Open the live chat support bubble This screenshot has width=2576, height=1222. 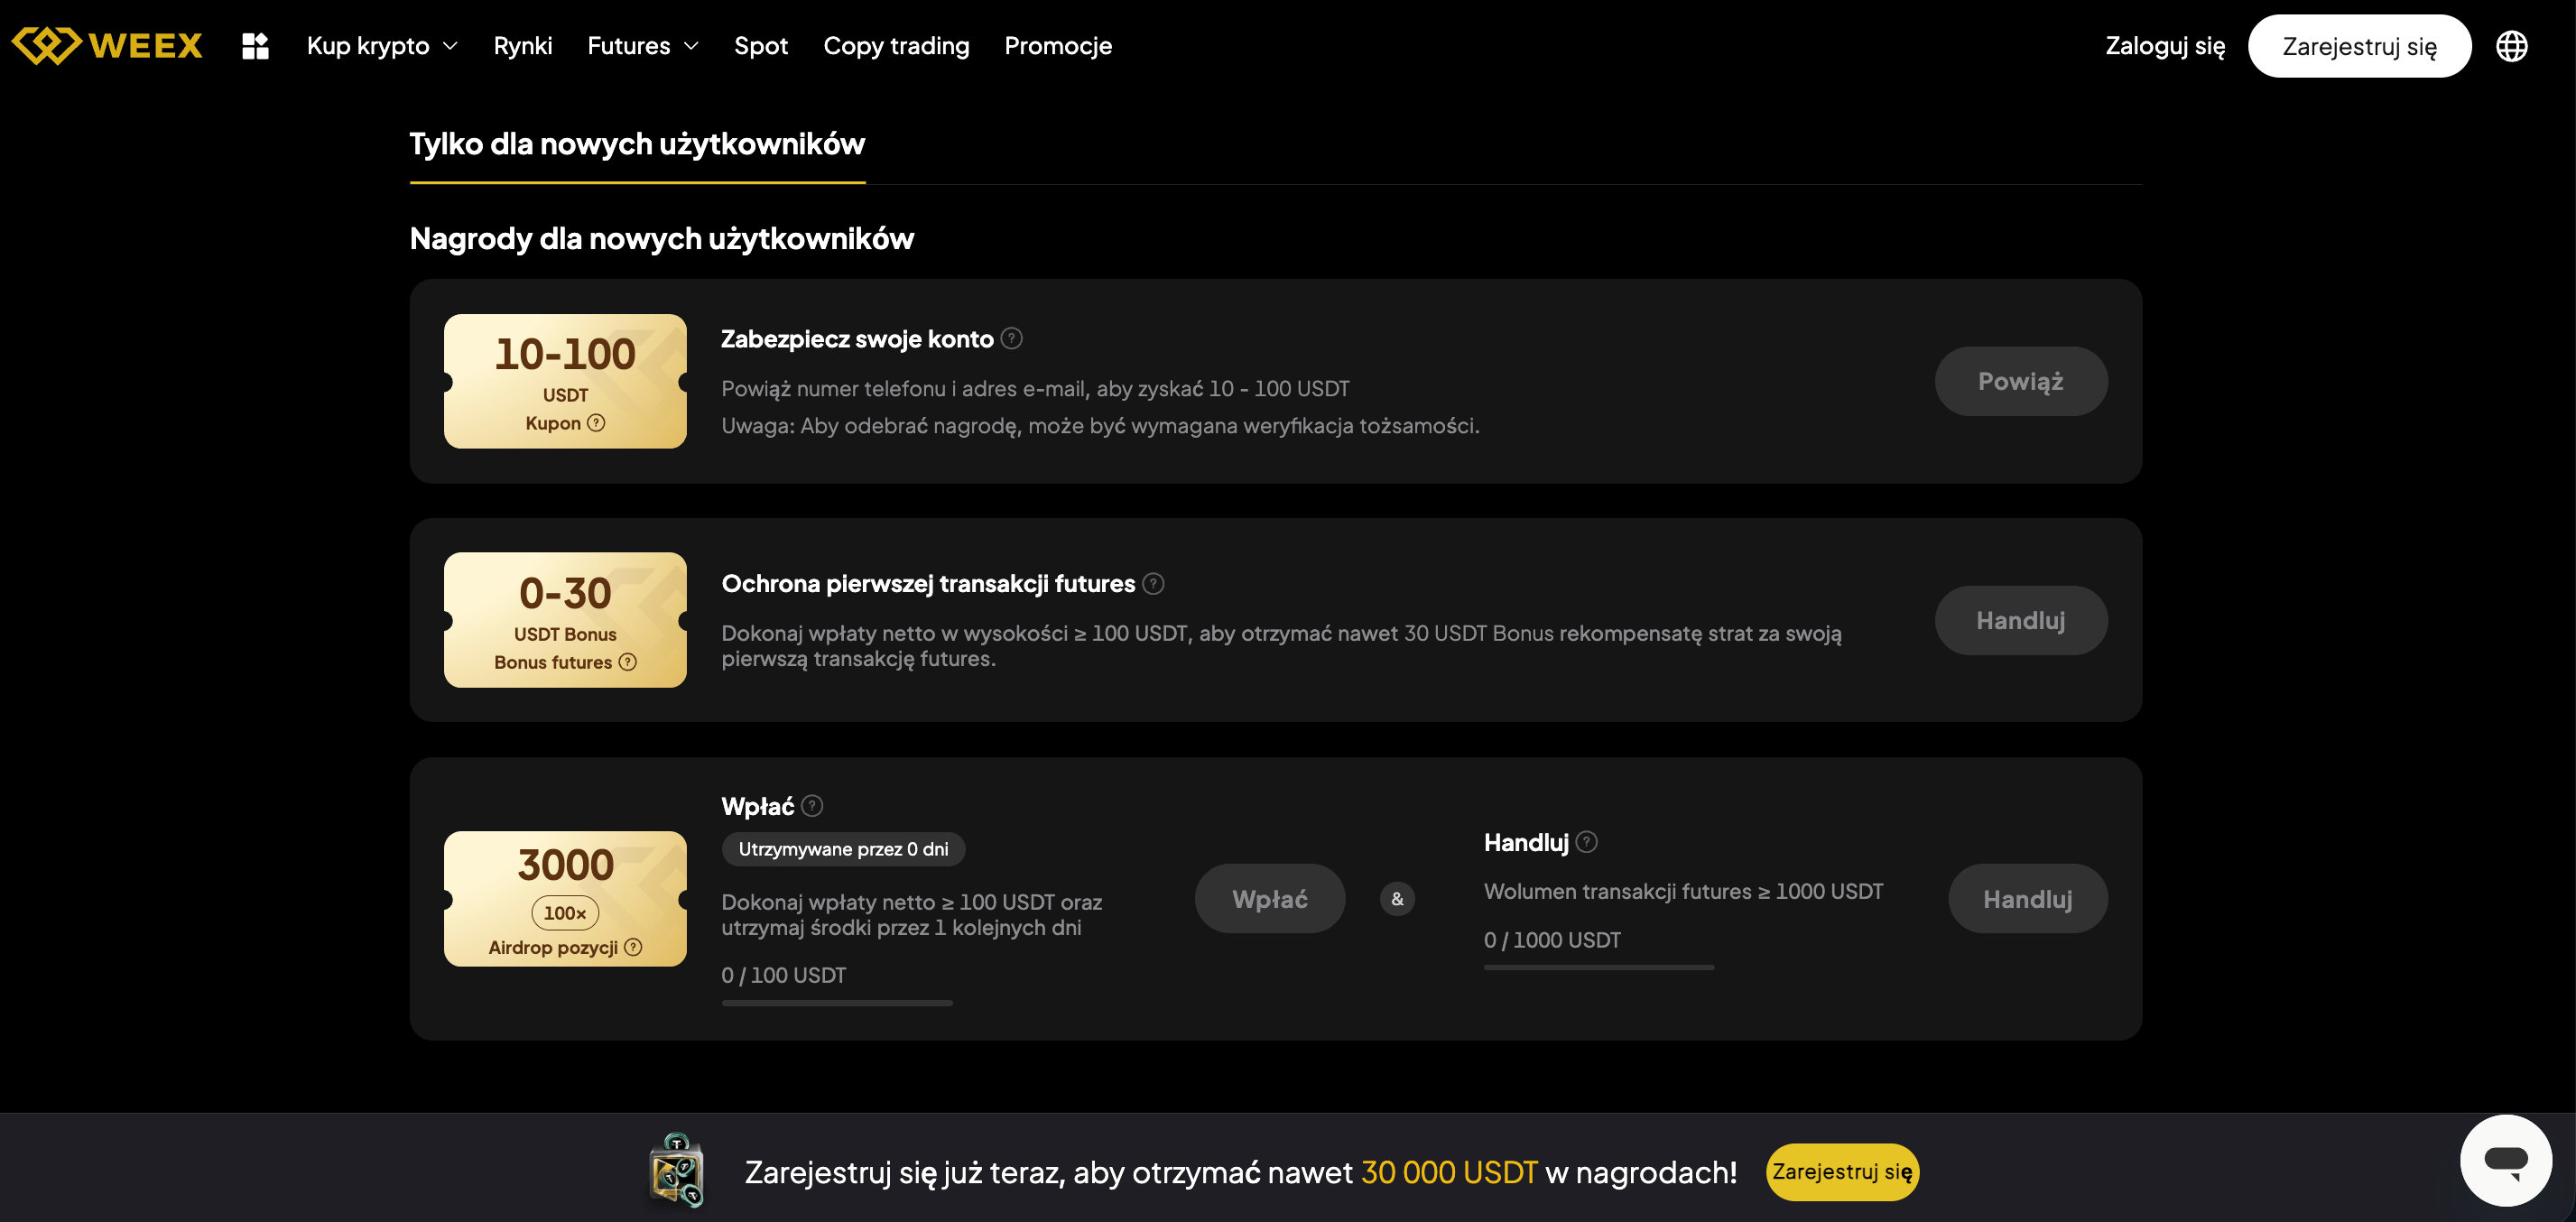(2505, 1160)
